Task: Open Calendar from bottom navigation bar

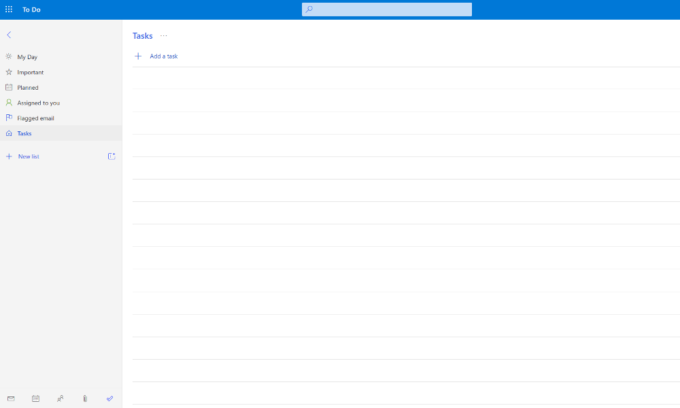Action: tap(36, 398)
